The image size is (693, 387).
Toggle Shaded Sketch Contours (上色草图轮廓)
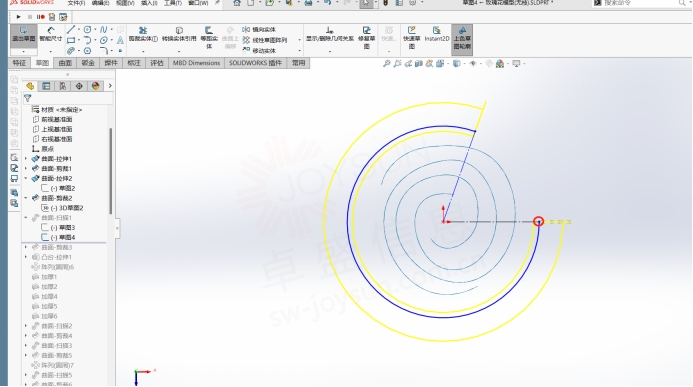[462, 39]
